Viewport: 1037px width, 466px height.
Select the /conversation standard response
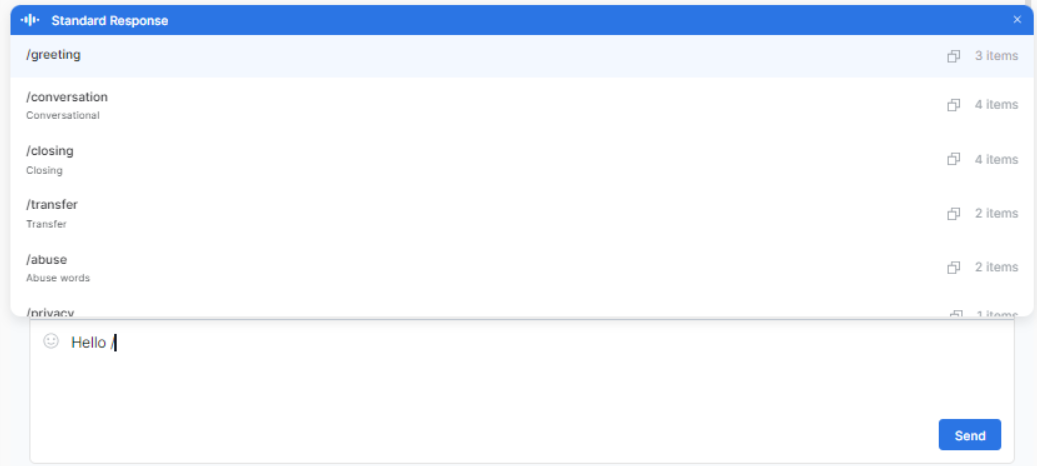[x=67, y=98]
